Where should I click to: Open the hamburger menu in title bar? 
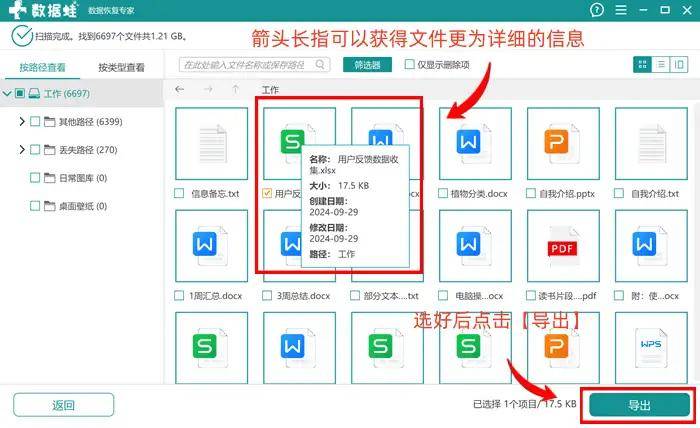620,10
